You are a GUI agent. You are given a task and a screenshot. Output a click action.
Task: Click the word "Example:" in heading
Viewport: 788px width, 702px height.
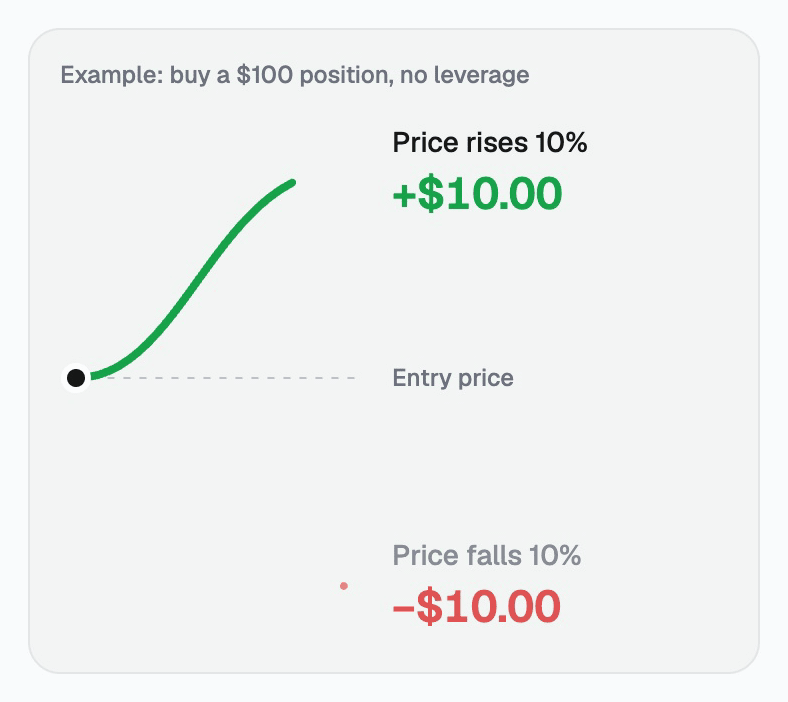[112, 75]
